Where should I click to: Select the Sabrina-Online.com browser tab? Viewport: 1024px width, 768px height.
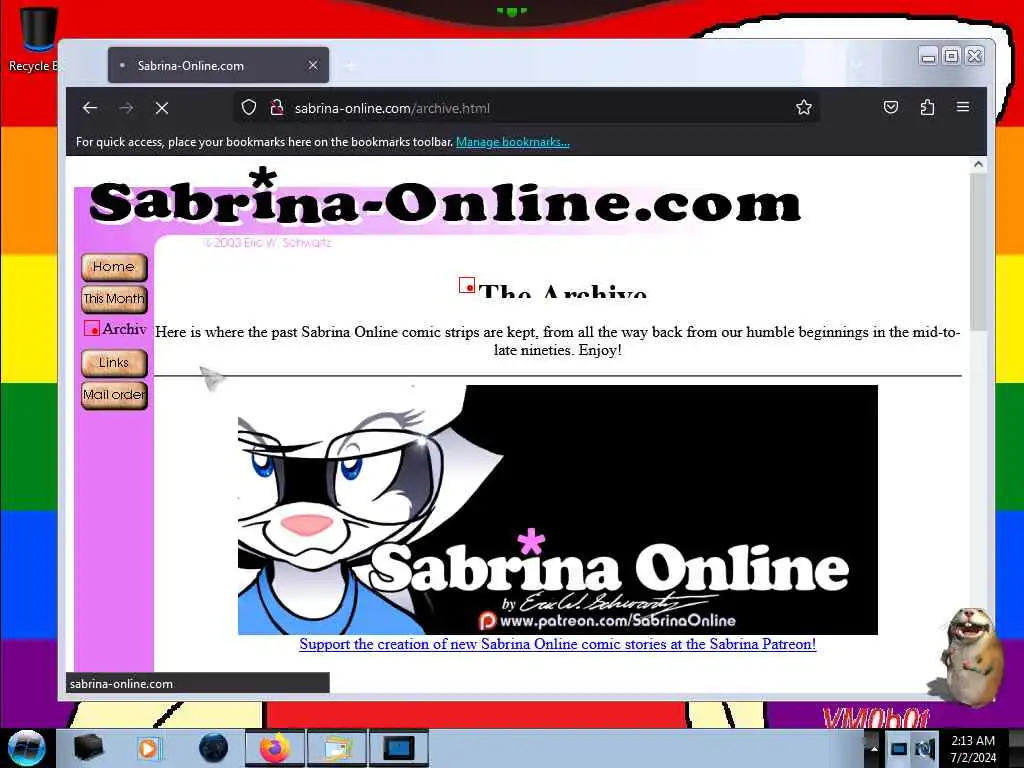[x=218, y=65]
